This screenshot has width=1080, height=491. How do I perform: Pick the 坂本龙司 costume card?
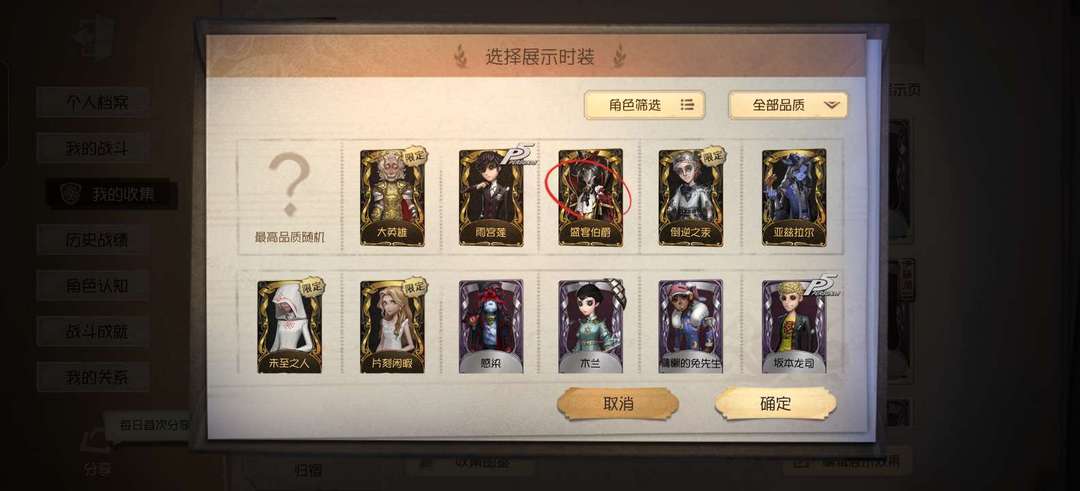(x=793, y=326)
